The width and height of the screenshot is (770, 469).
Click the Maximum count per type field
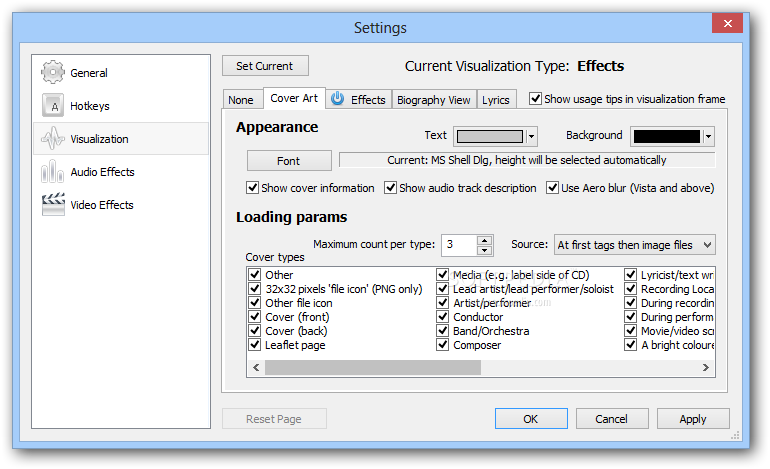click(x=460, y=245)
